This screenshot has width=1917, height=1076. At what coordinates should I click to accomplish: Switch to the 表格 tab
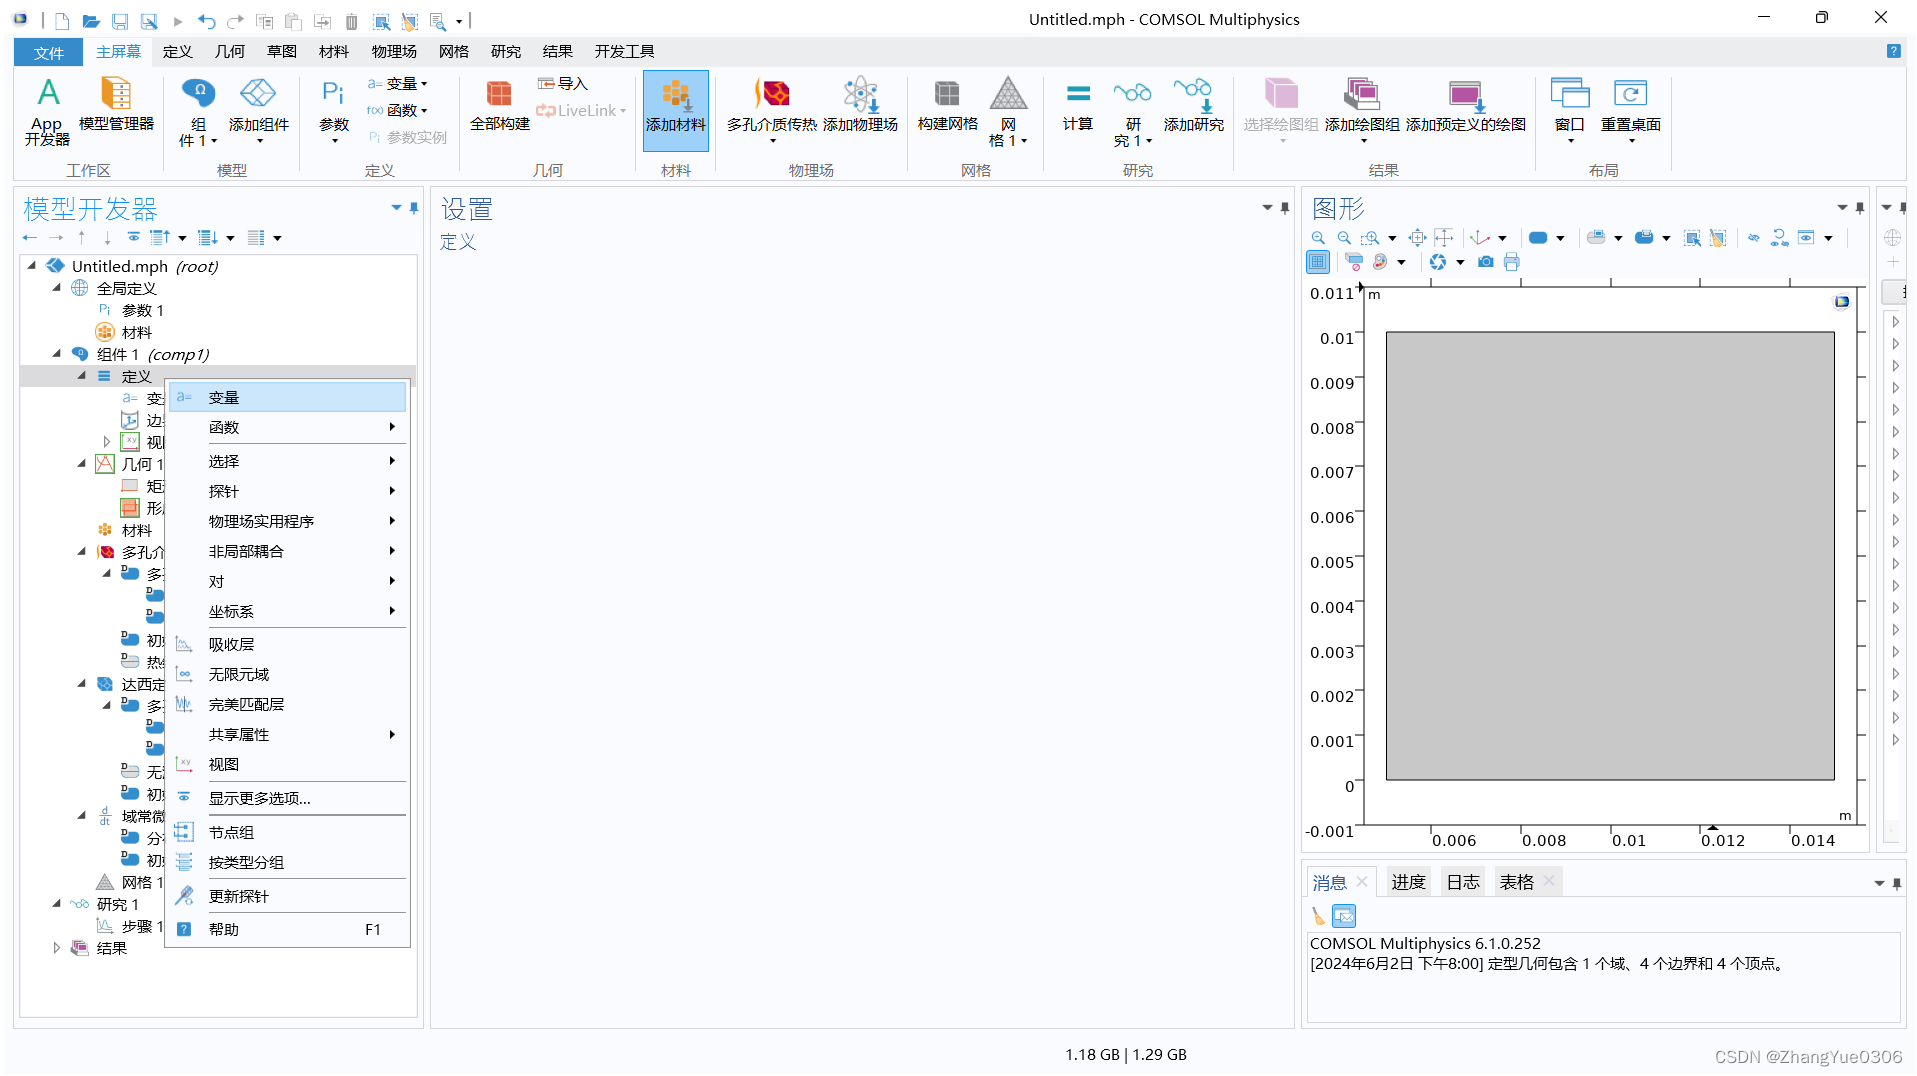(1517, 882)
